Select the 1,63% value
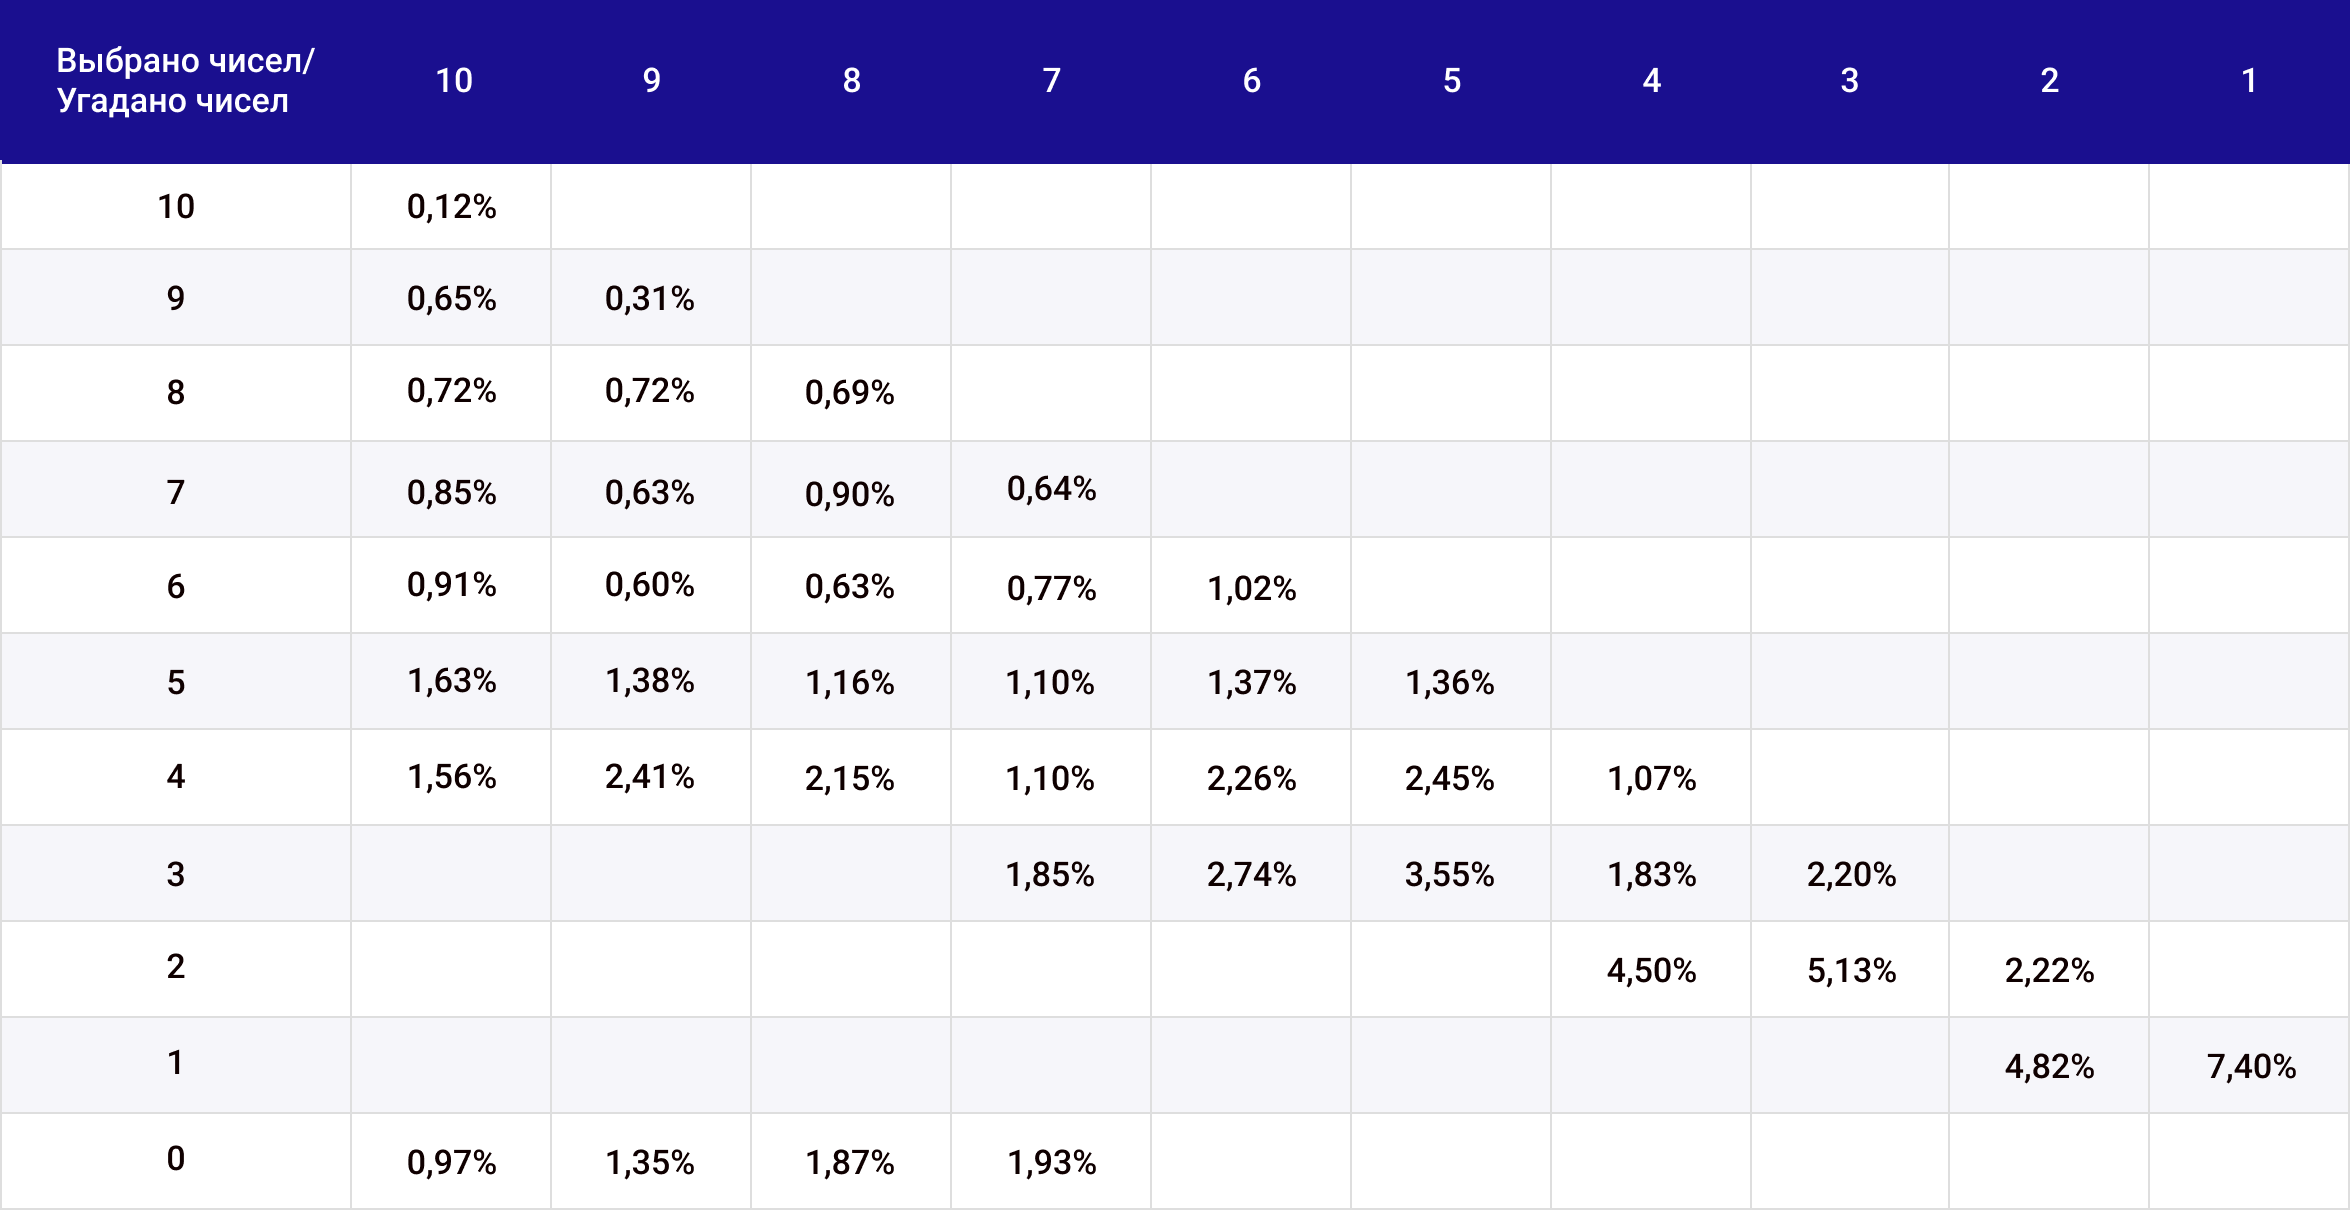The image size is (2350, 1210). pyautogui.click(x=451, y=681)
